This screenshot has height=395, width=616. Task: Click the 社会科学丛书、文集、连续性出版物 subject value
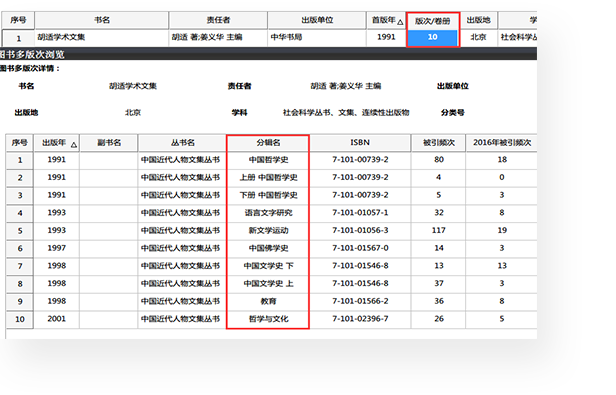[x=346, y=113]
